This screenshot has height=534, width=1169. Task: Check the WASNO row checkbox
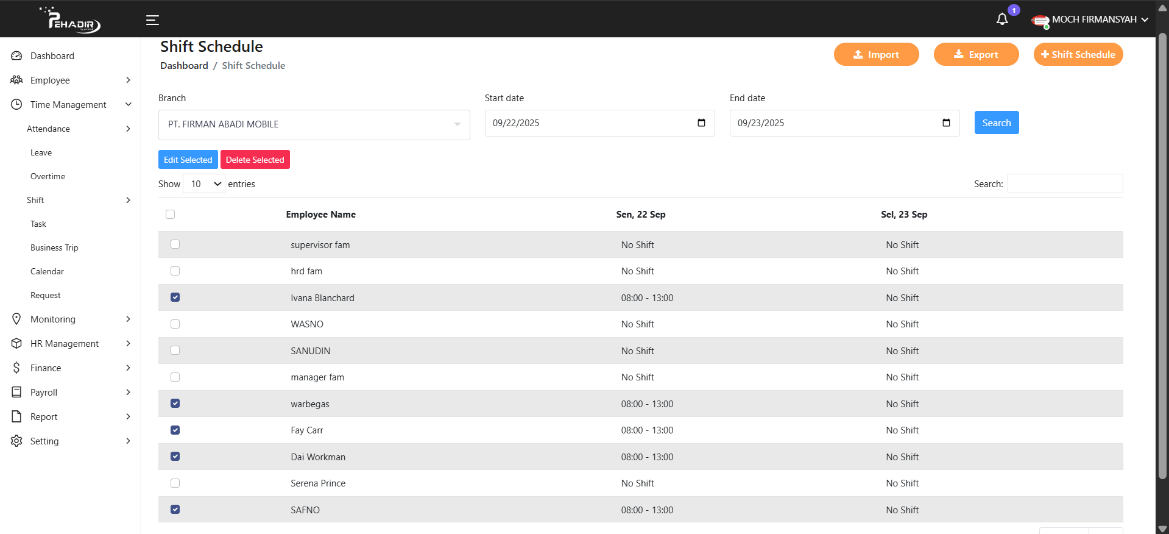pos(175,324)
